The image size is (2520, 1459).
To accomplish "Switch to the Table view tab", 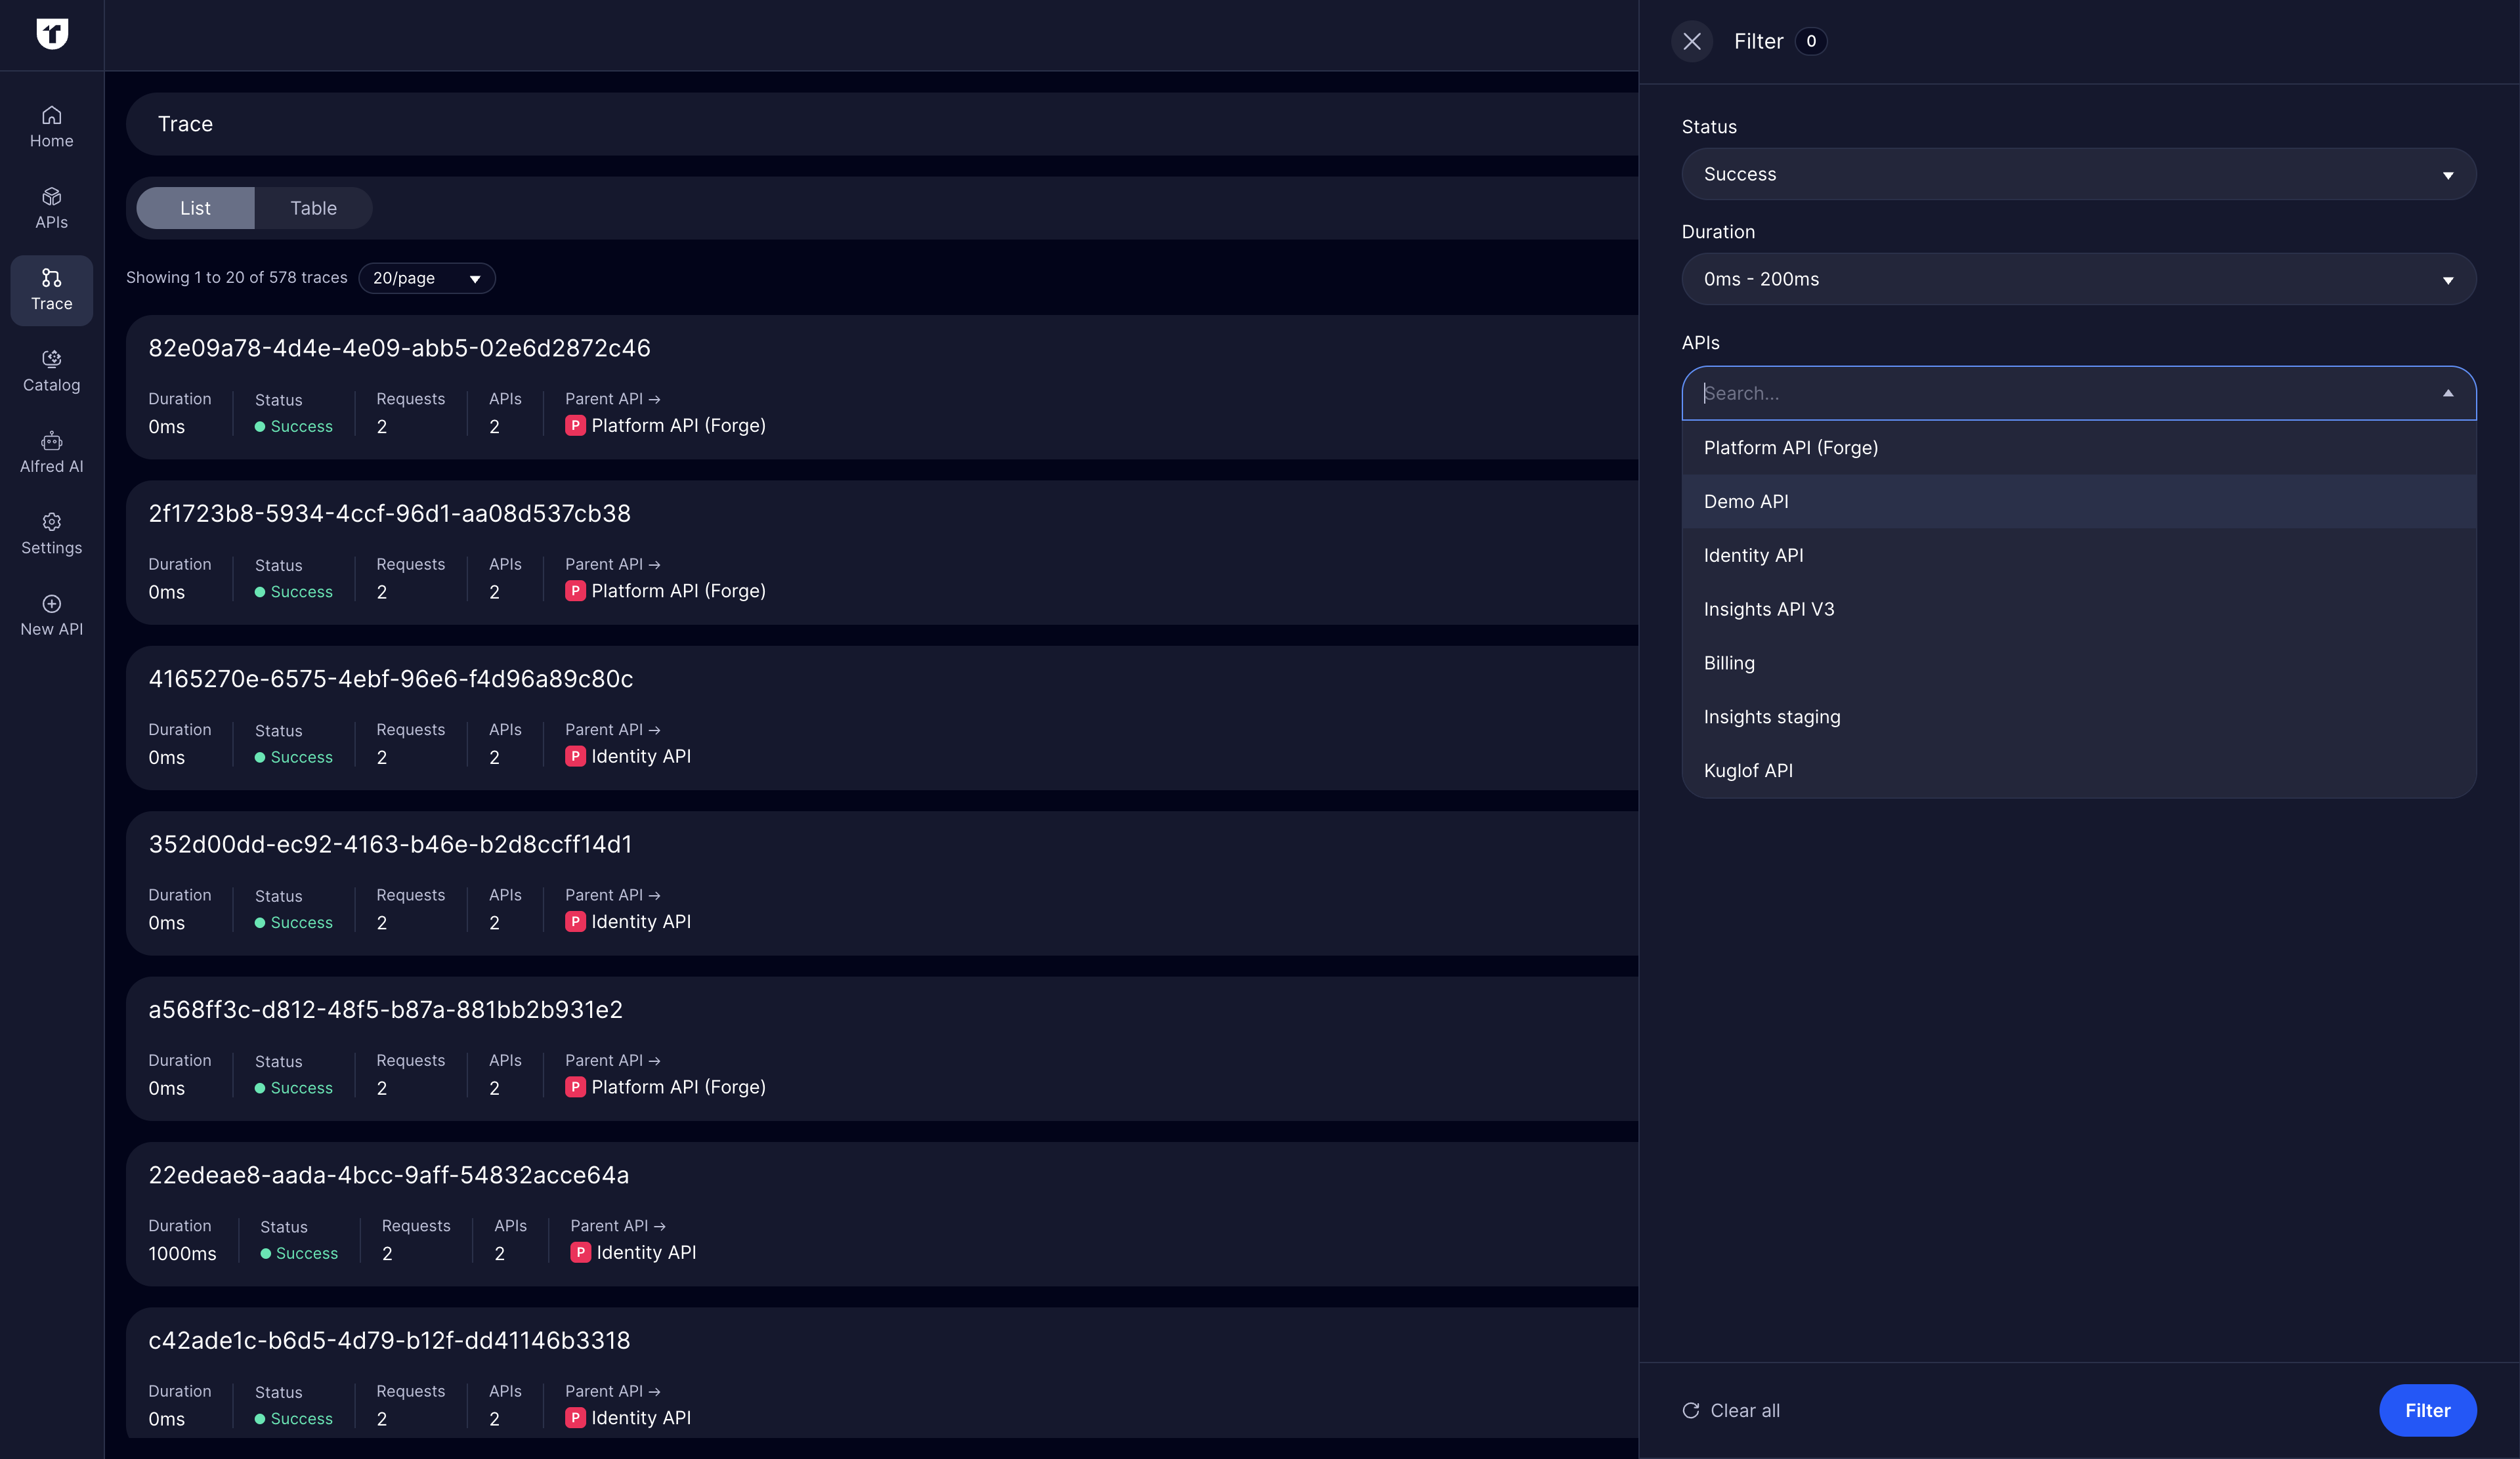I will tap(314, 208).
